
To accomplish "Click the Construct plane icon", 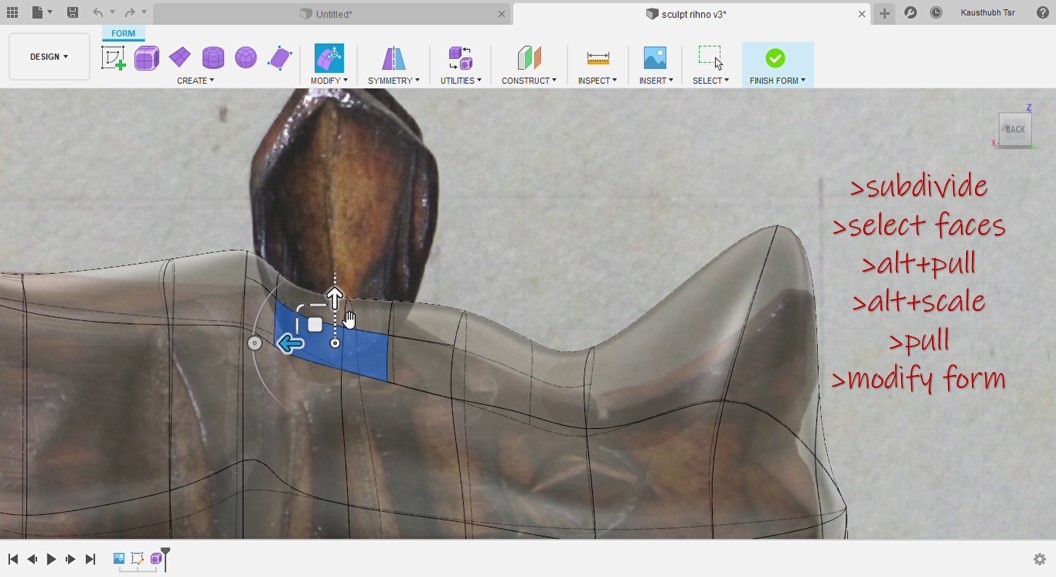I will pos(529,58).
